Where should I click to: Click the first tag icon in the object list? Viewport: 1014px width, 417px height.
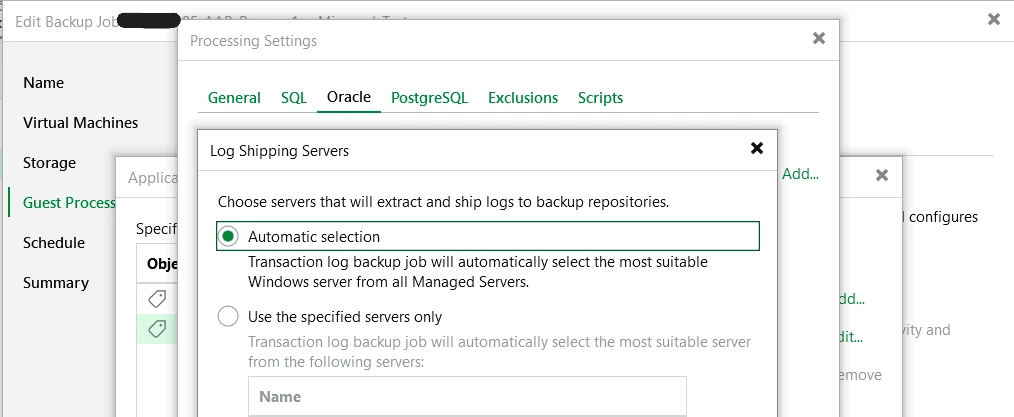tap(156, 299)
